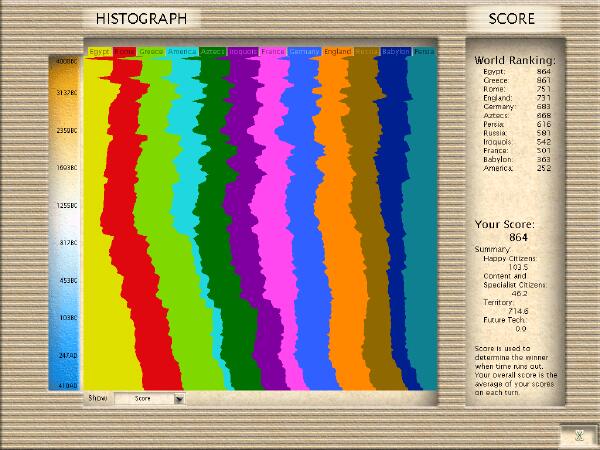Click the America label above the graph
This screenshot has width=600, height=450.
(x=182, y=51)
